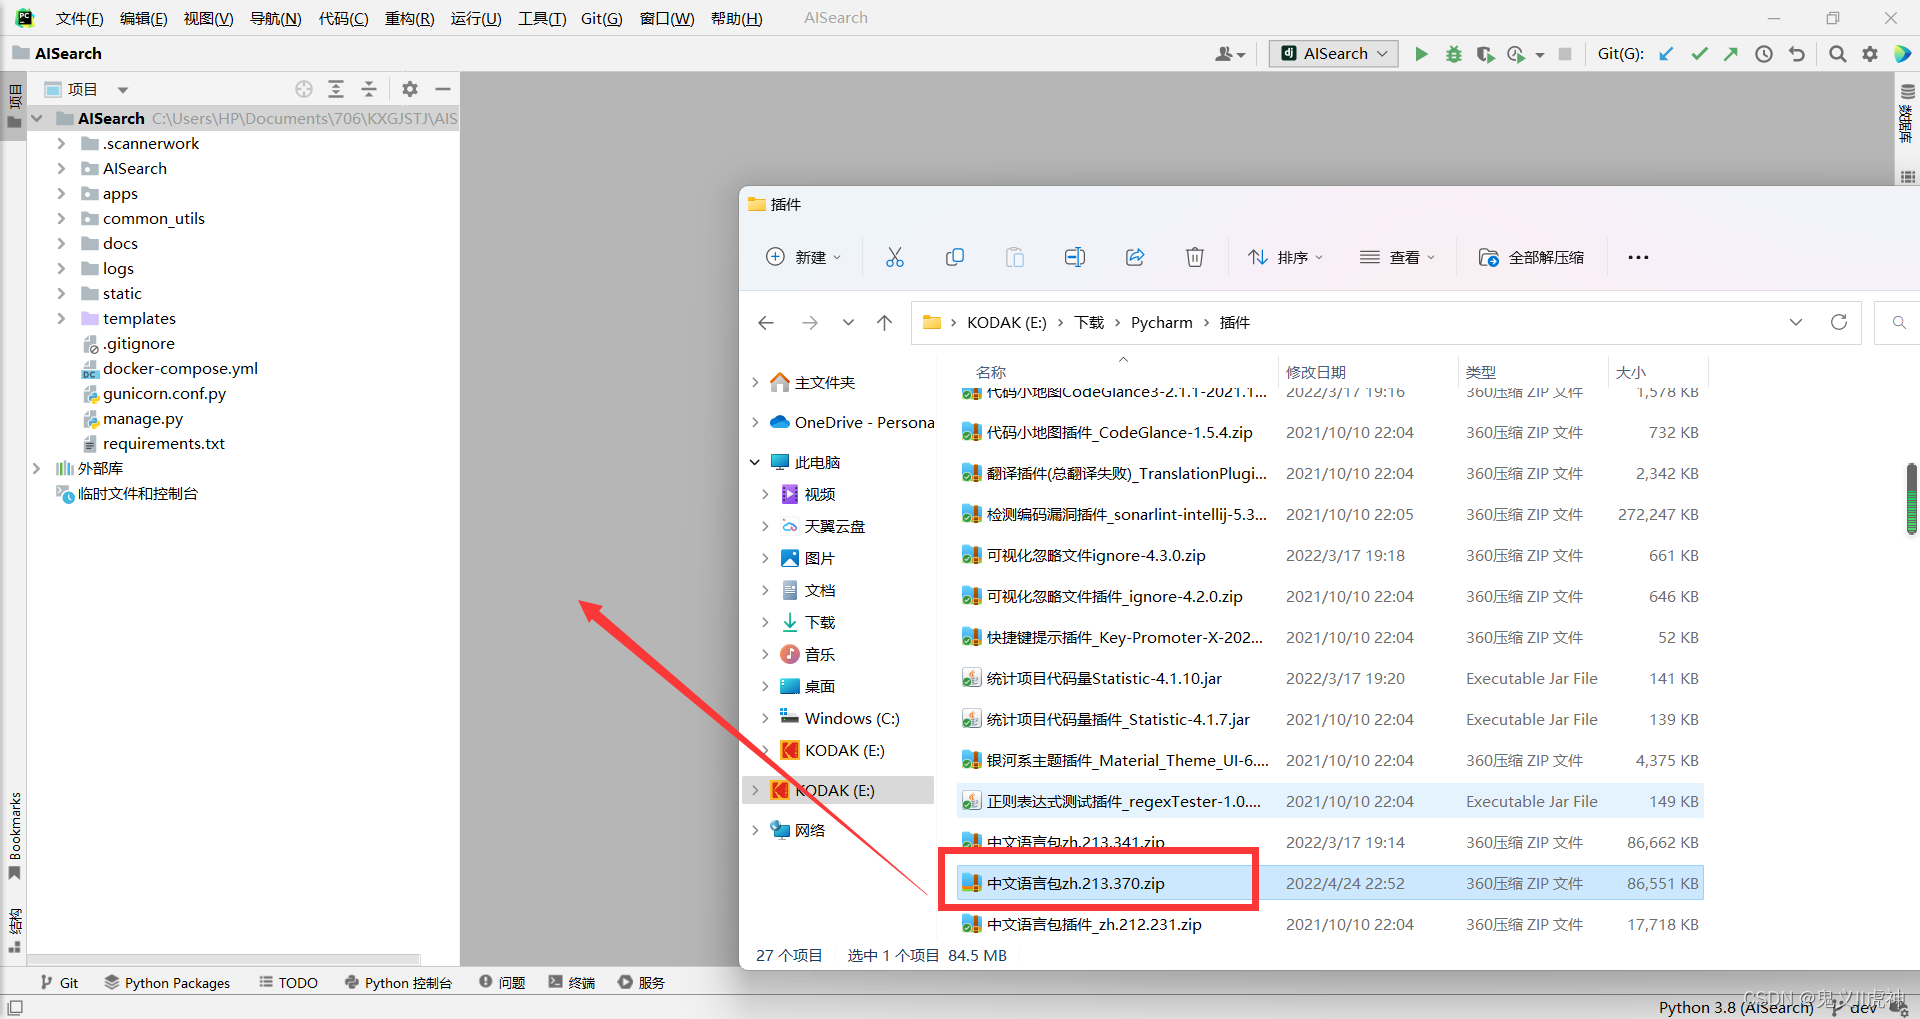Open Search Everywhere magnifier in PyCharm

tap(1837, 54)
